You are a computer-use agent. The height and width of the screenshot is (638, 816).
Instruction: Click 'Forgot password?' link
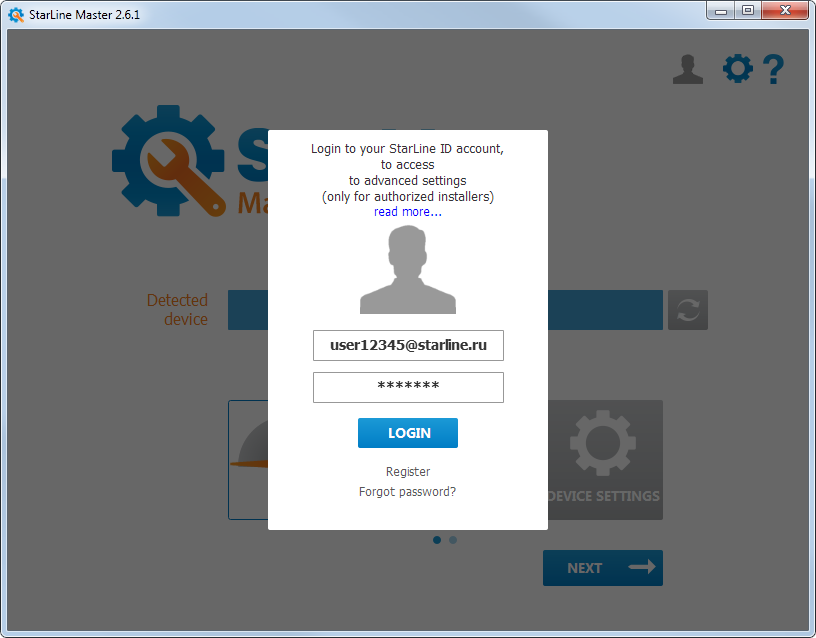(x=407, y=492)
